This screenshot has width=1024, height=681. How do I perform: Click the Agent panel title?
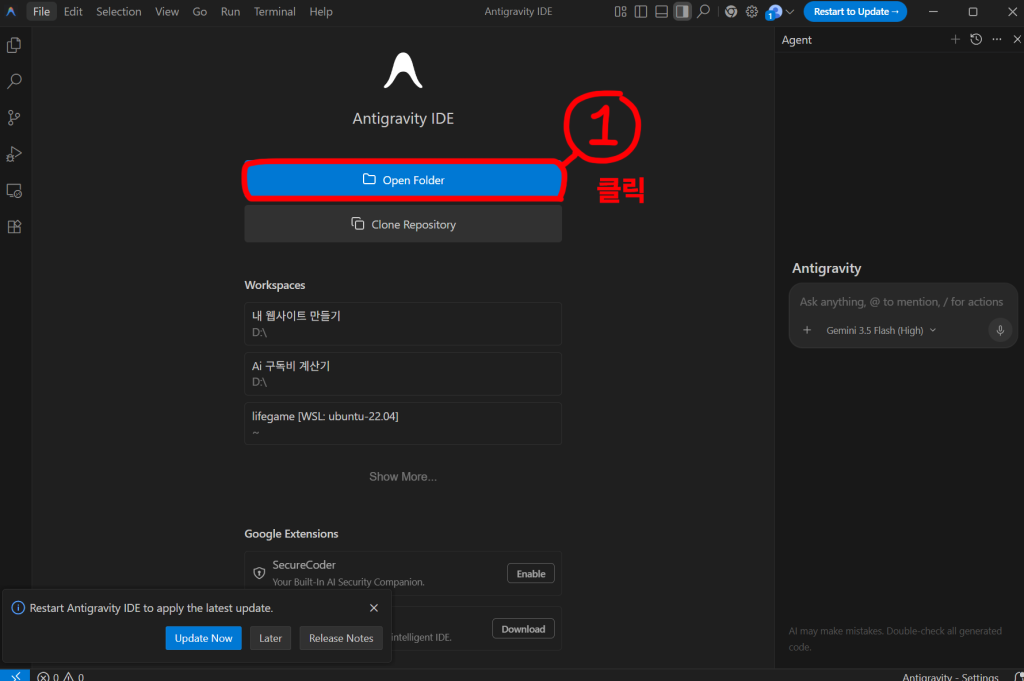(x=796, y=40)
